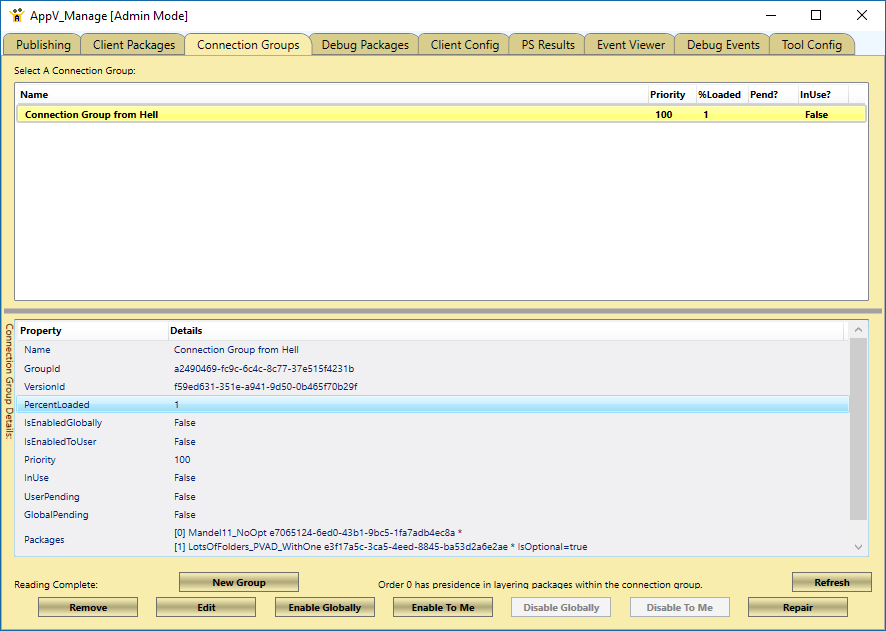The height and width of the screenshot is (631, 886).
Task: Open the Client Config tab
Action: (x=464, y=45)
